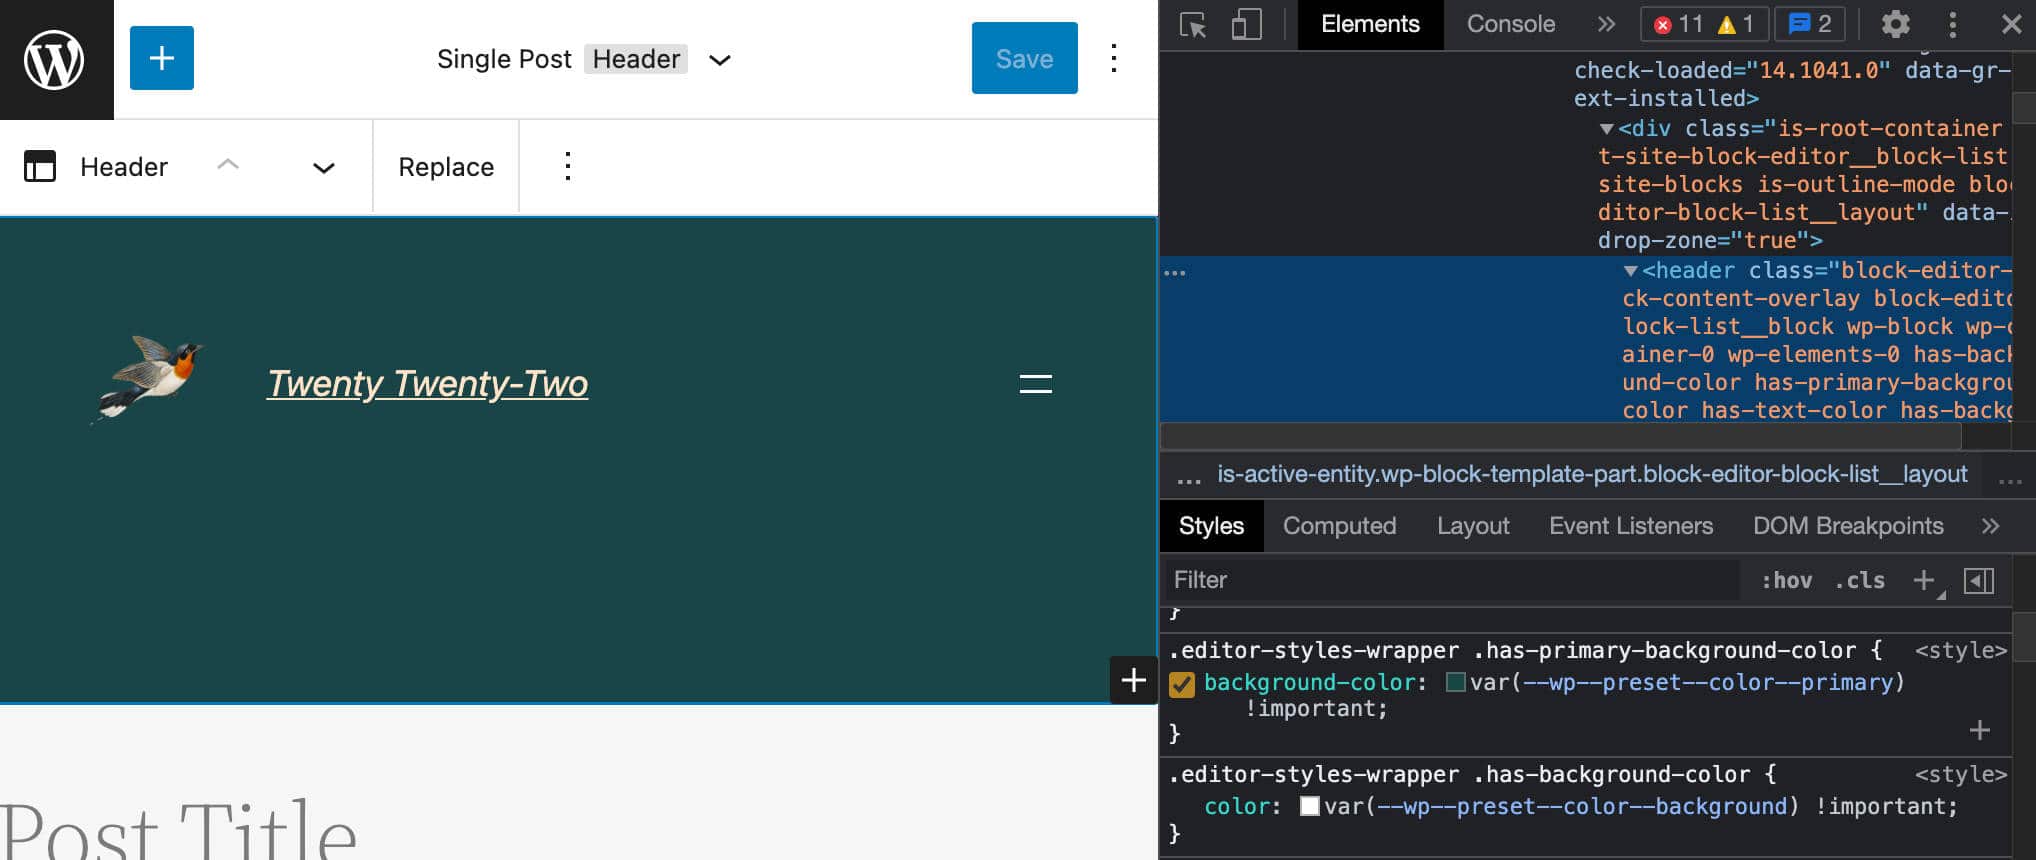
Task: Click the Header template part block icon
Action: (x=40, y=167)
